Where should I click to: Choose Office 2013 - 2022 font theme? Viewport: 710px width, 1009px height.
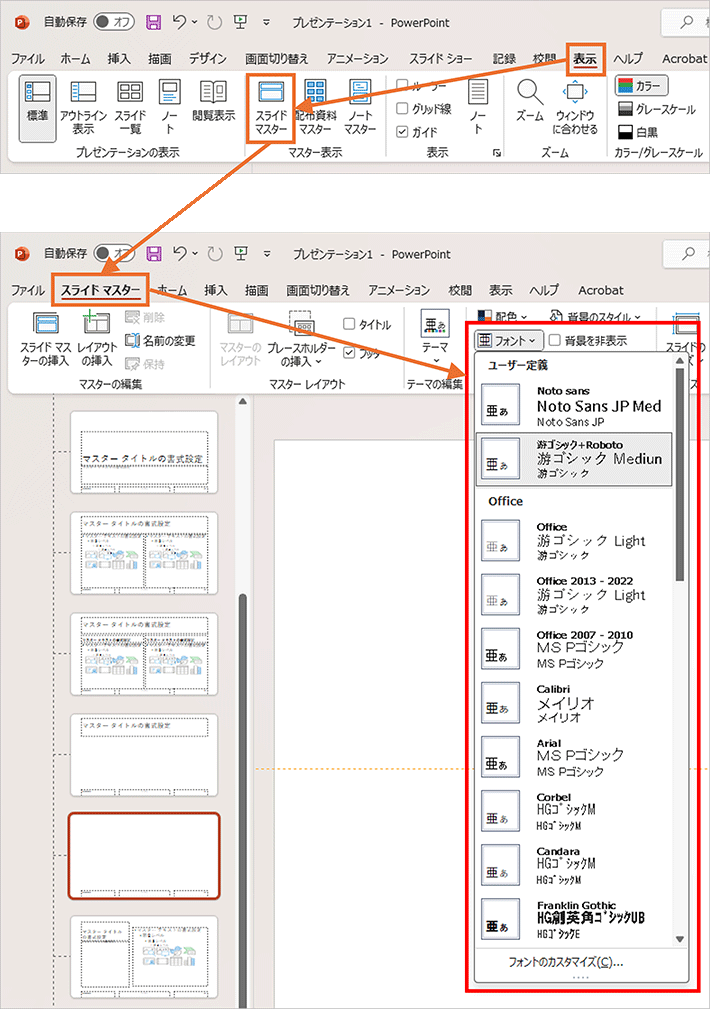576,595
